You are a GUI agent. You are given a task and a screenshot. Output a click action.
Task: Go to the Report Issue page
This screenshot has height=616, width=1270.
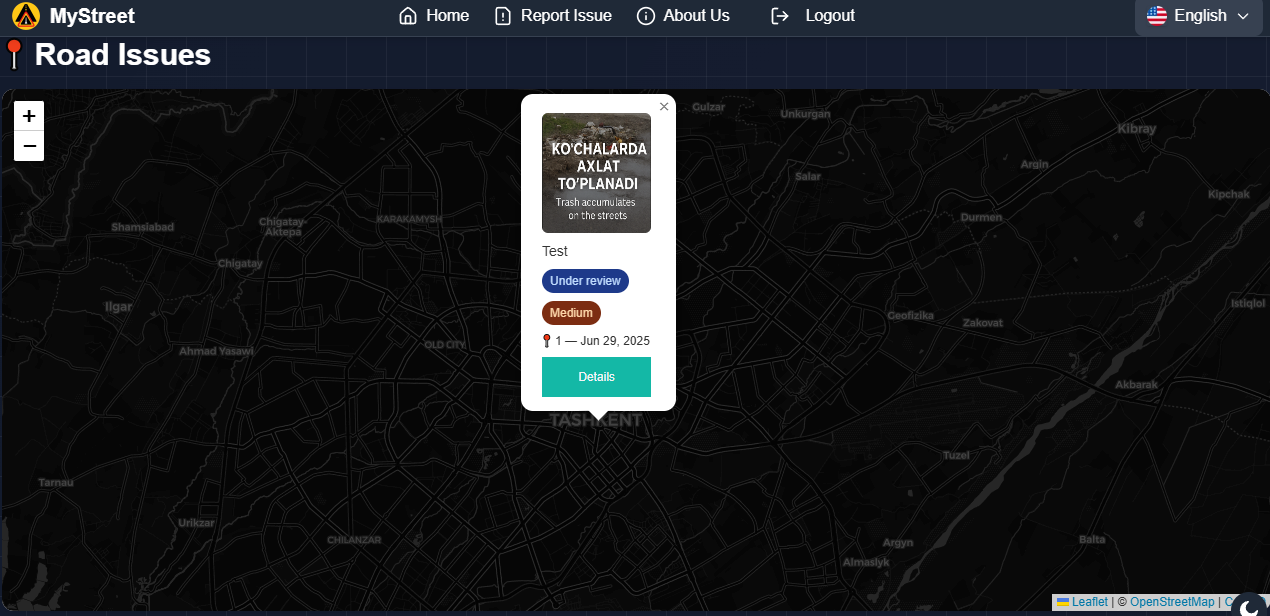coord(566,16)
